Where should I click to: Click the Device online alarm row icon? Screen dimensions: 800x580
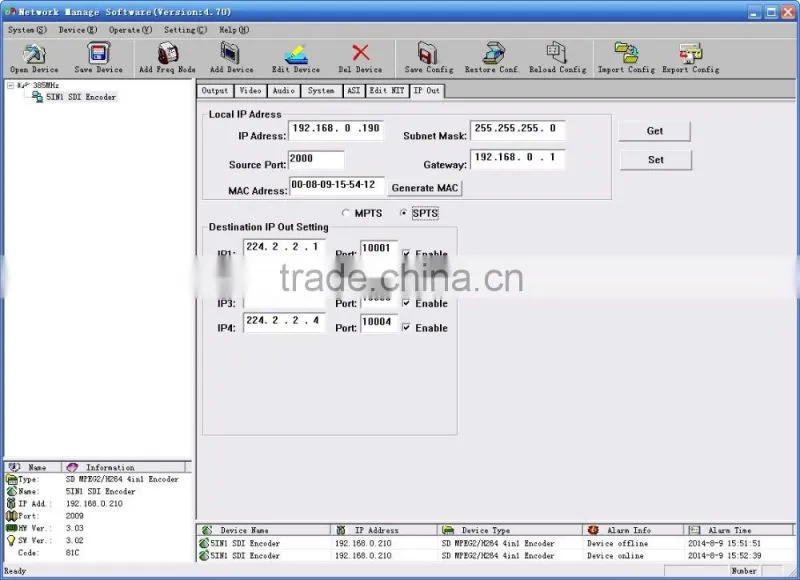pos(204,556)
